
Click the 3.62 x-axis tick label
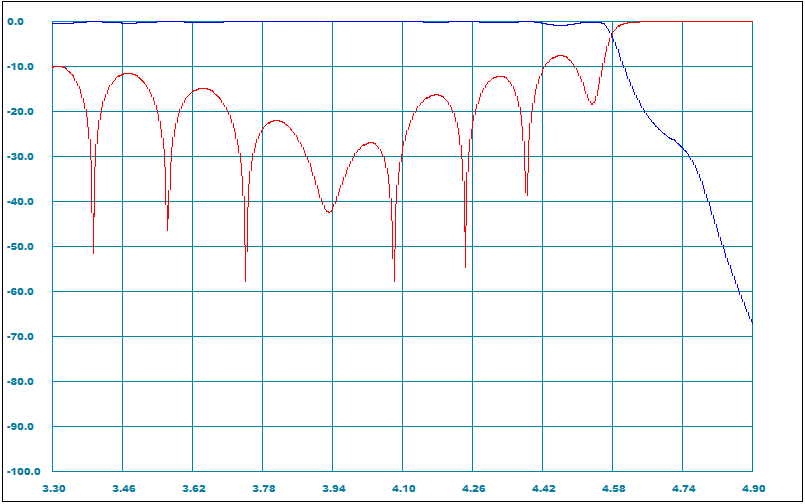point(193,487)
